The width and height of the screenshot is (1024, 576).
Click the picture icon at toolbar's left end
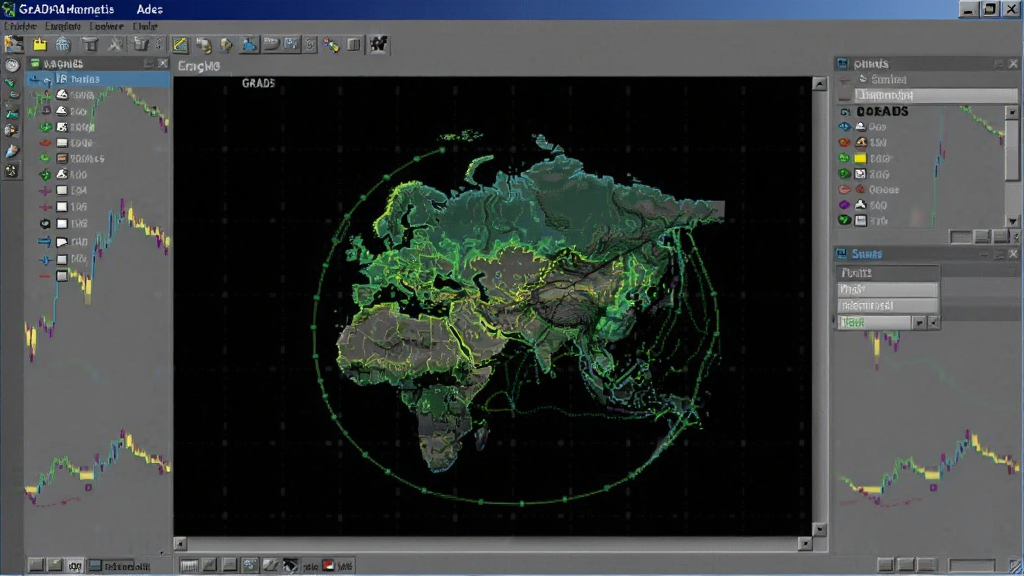click(14, 44)
